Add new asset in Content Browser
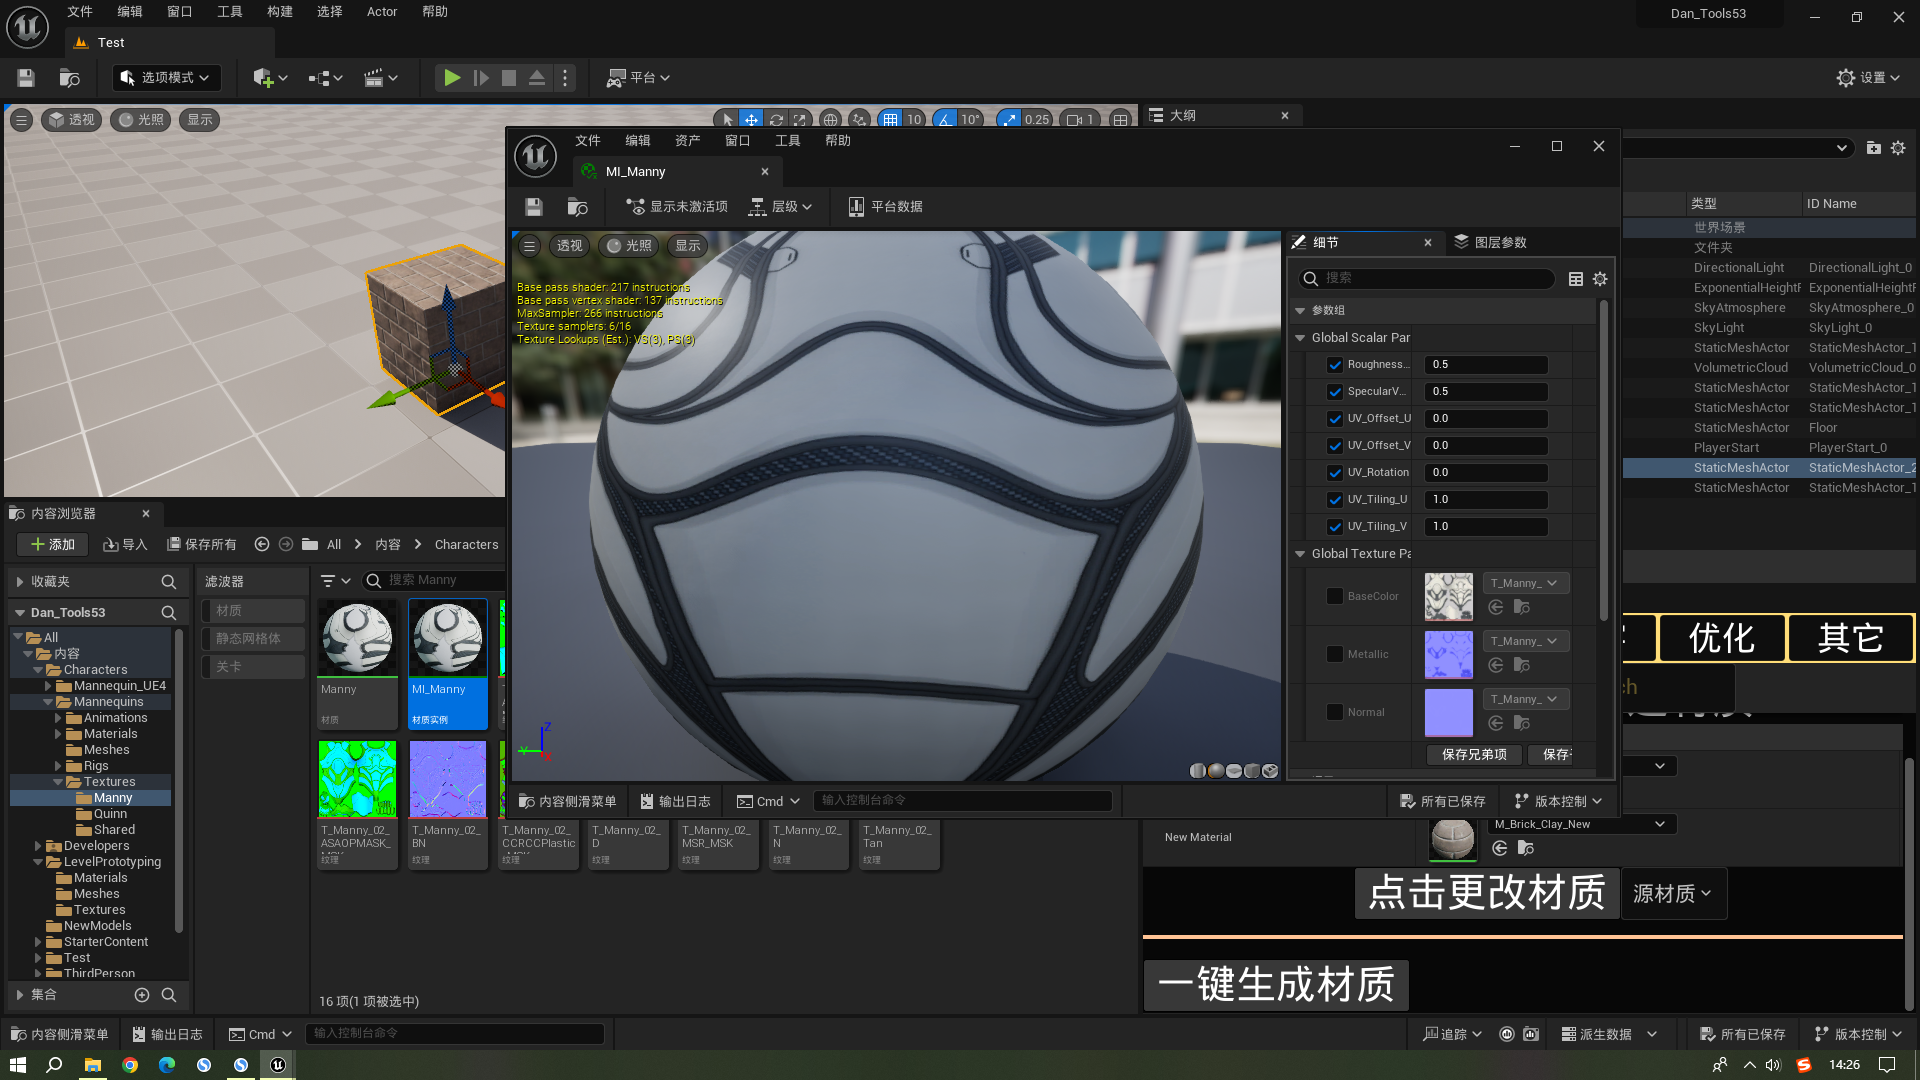Viewport: 1920px width, 1080px height. coord(53,545)
